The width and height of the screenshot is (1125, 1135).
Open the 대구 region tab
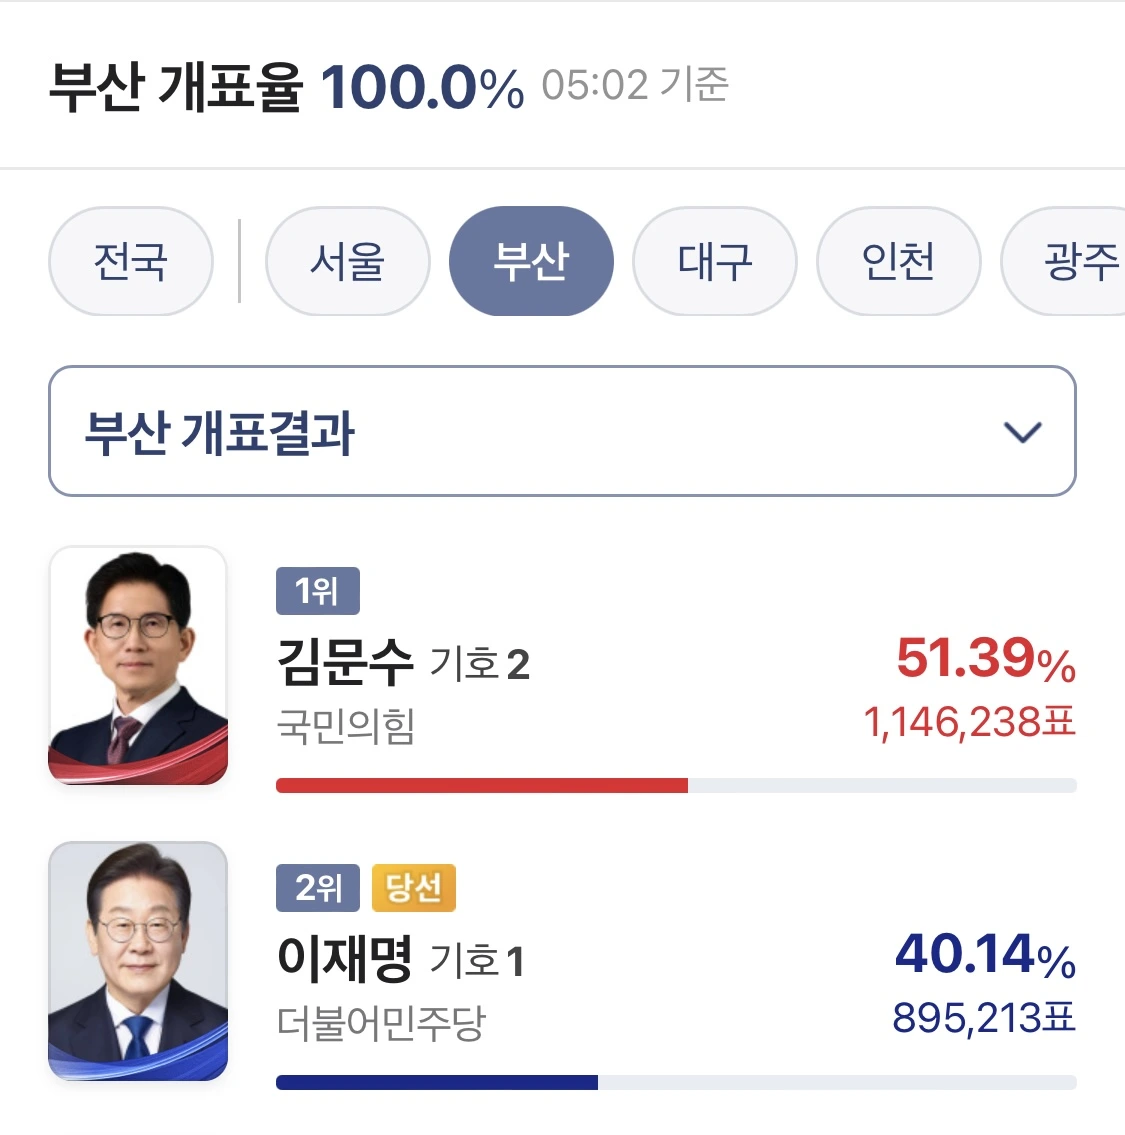point(715,262)
